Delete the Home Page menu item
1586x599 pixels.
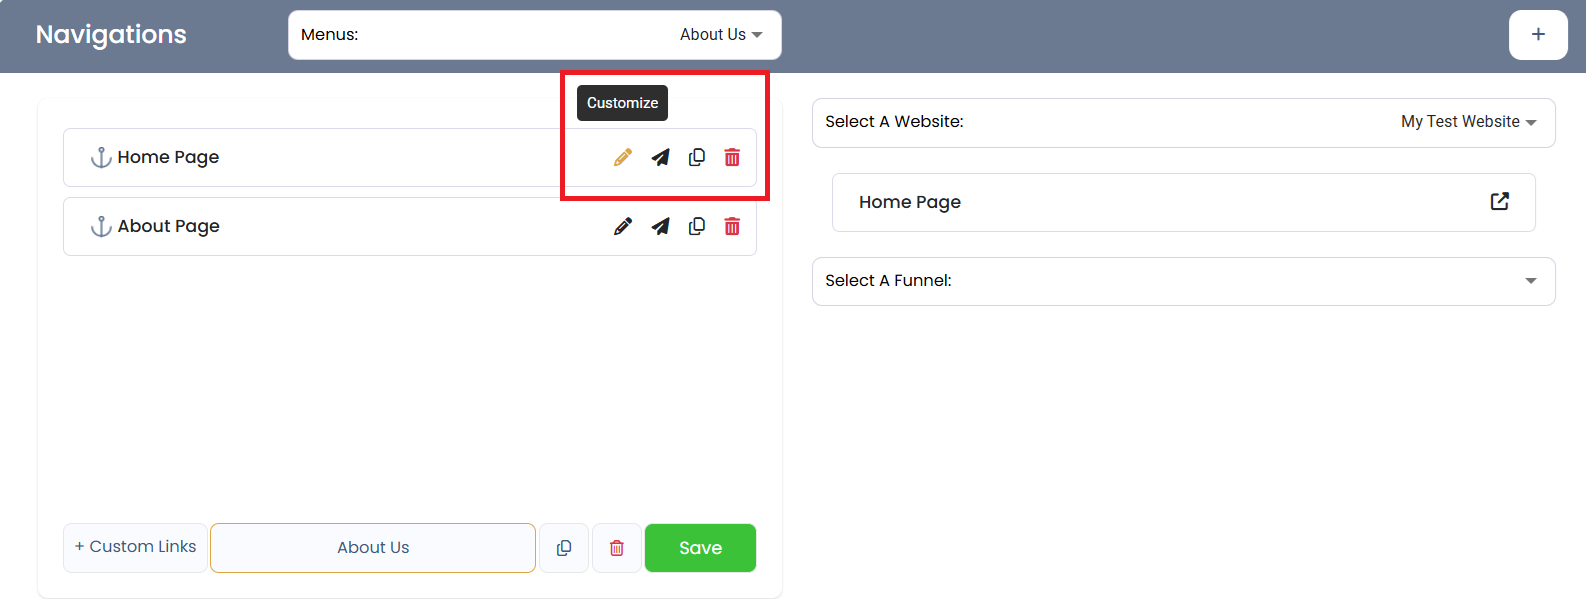[x=732, y=157]
